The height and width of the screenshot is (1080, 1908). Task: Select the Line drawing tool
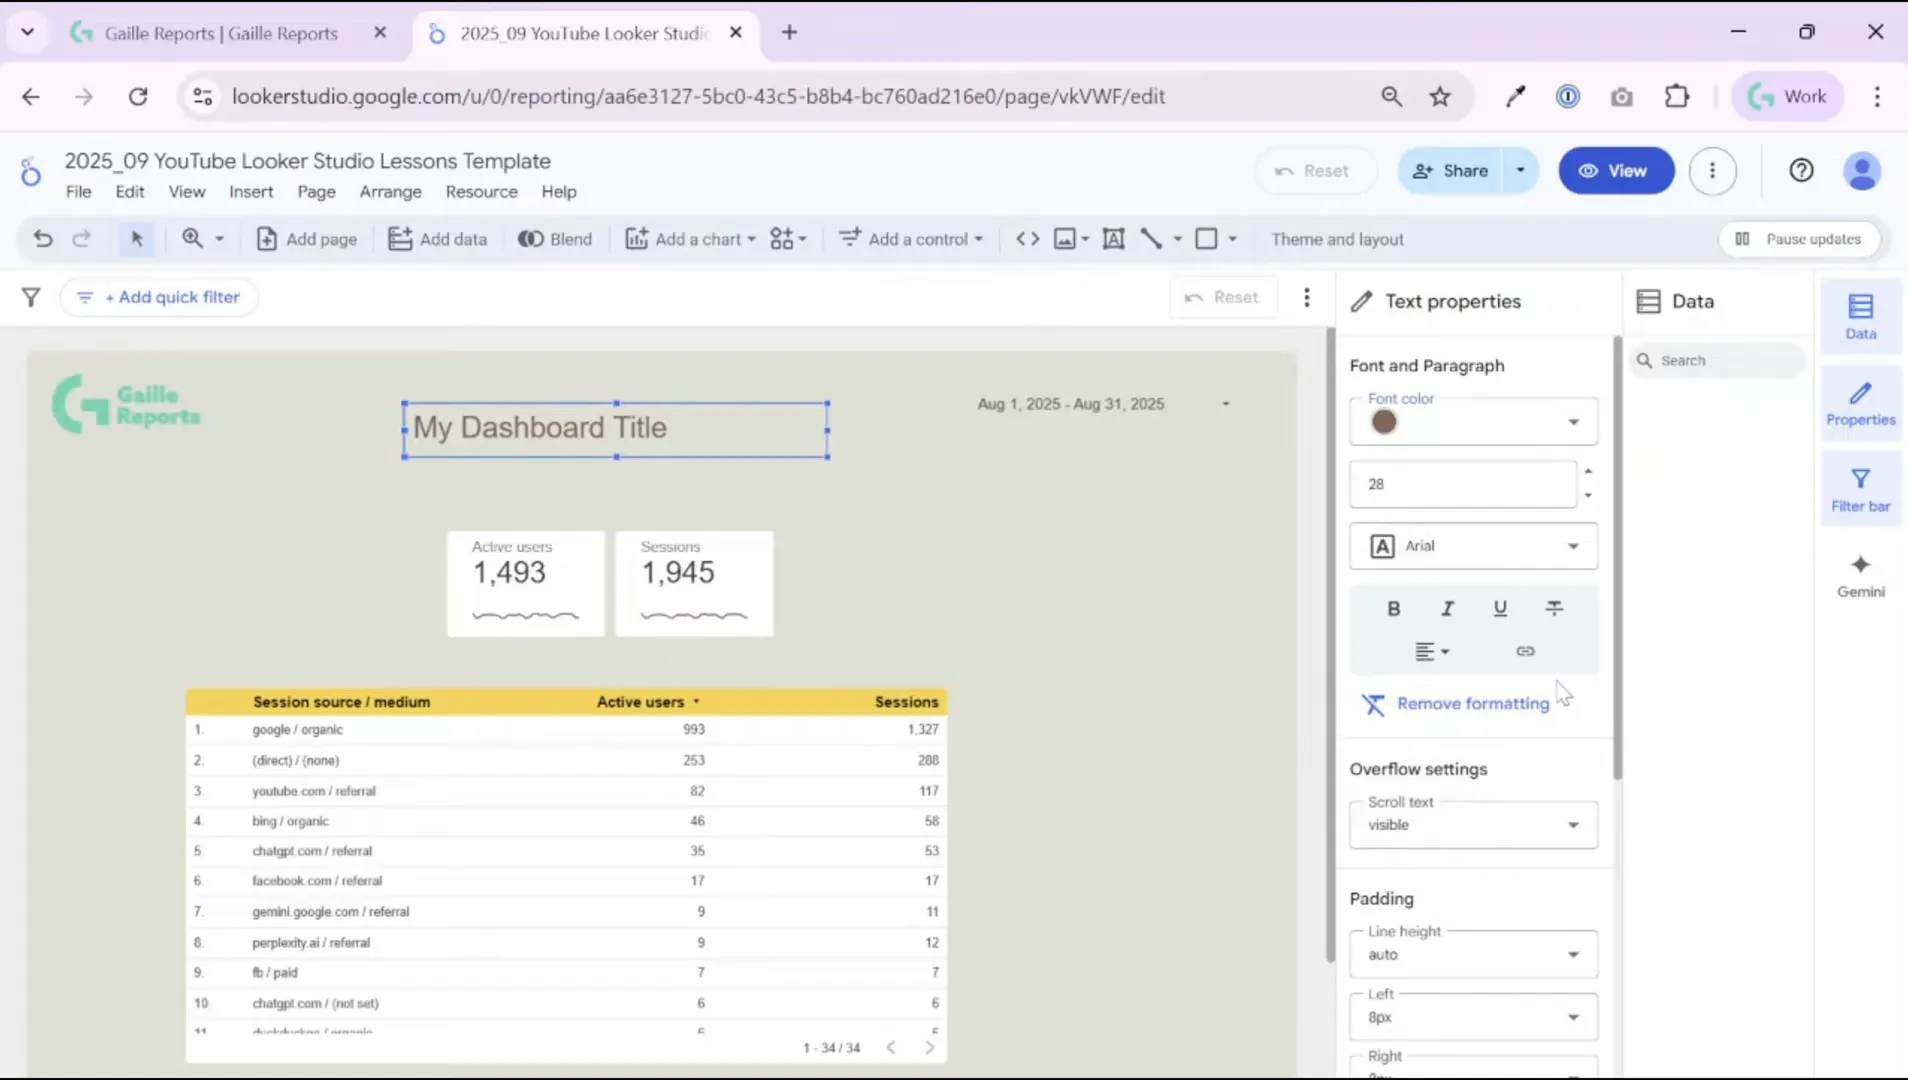click(x=1151, y=238)
